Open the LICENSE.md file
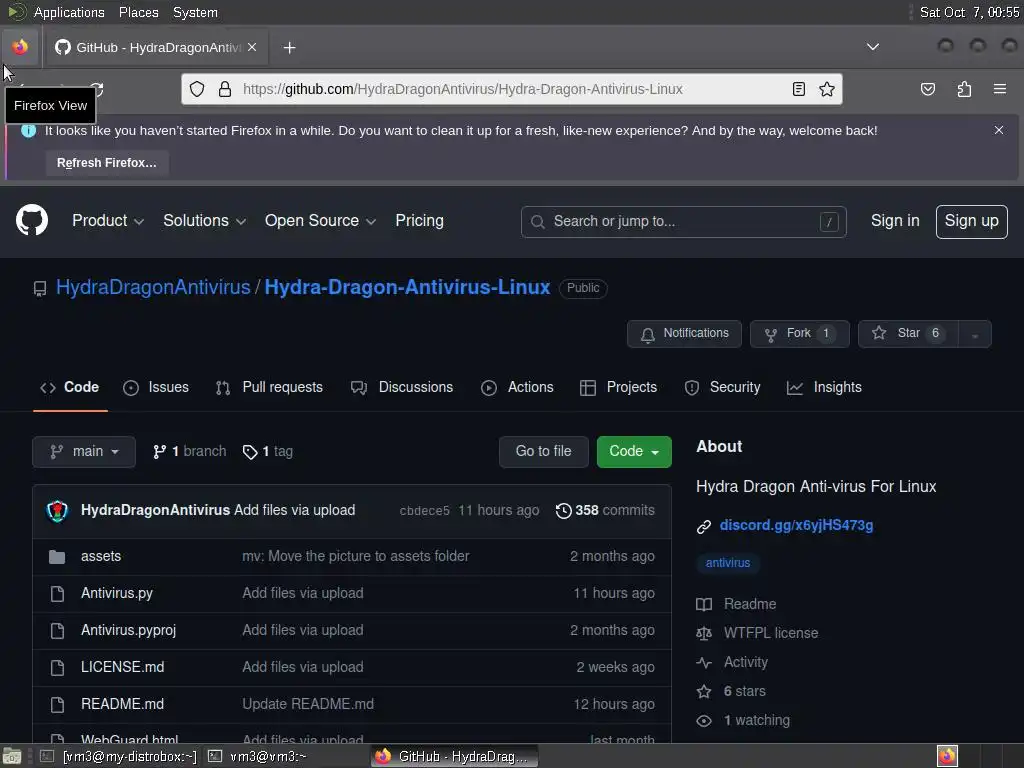The image size is (1024, 768). (123, 667)
